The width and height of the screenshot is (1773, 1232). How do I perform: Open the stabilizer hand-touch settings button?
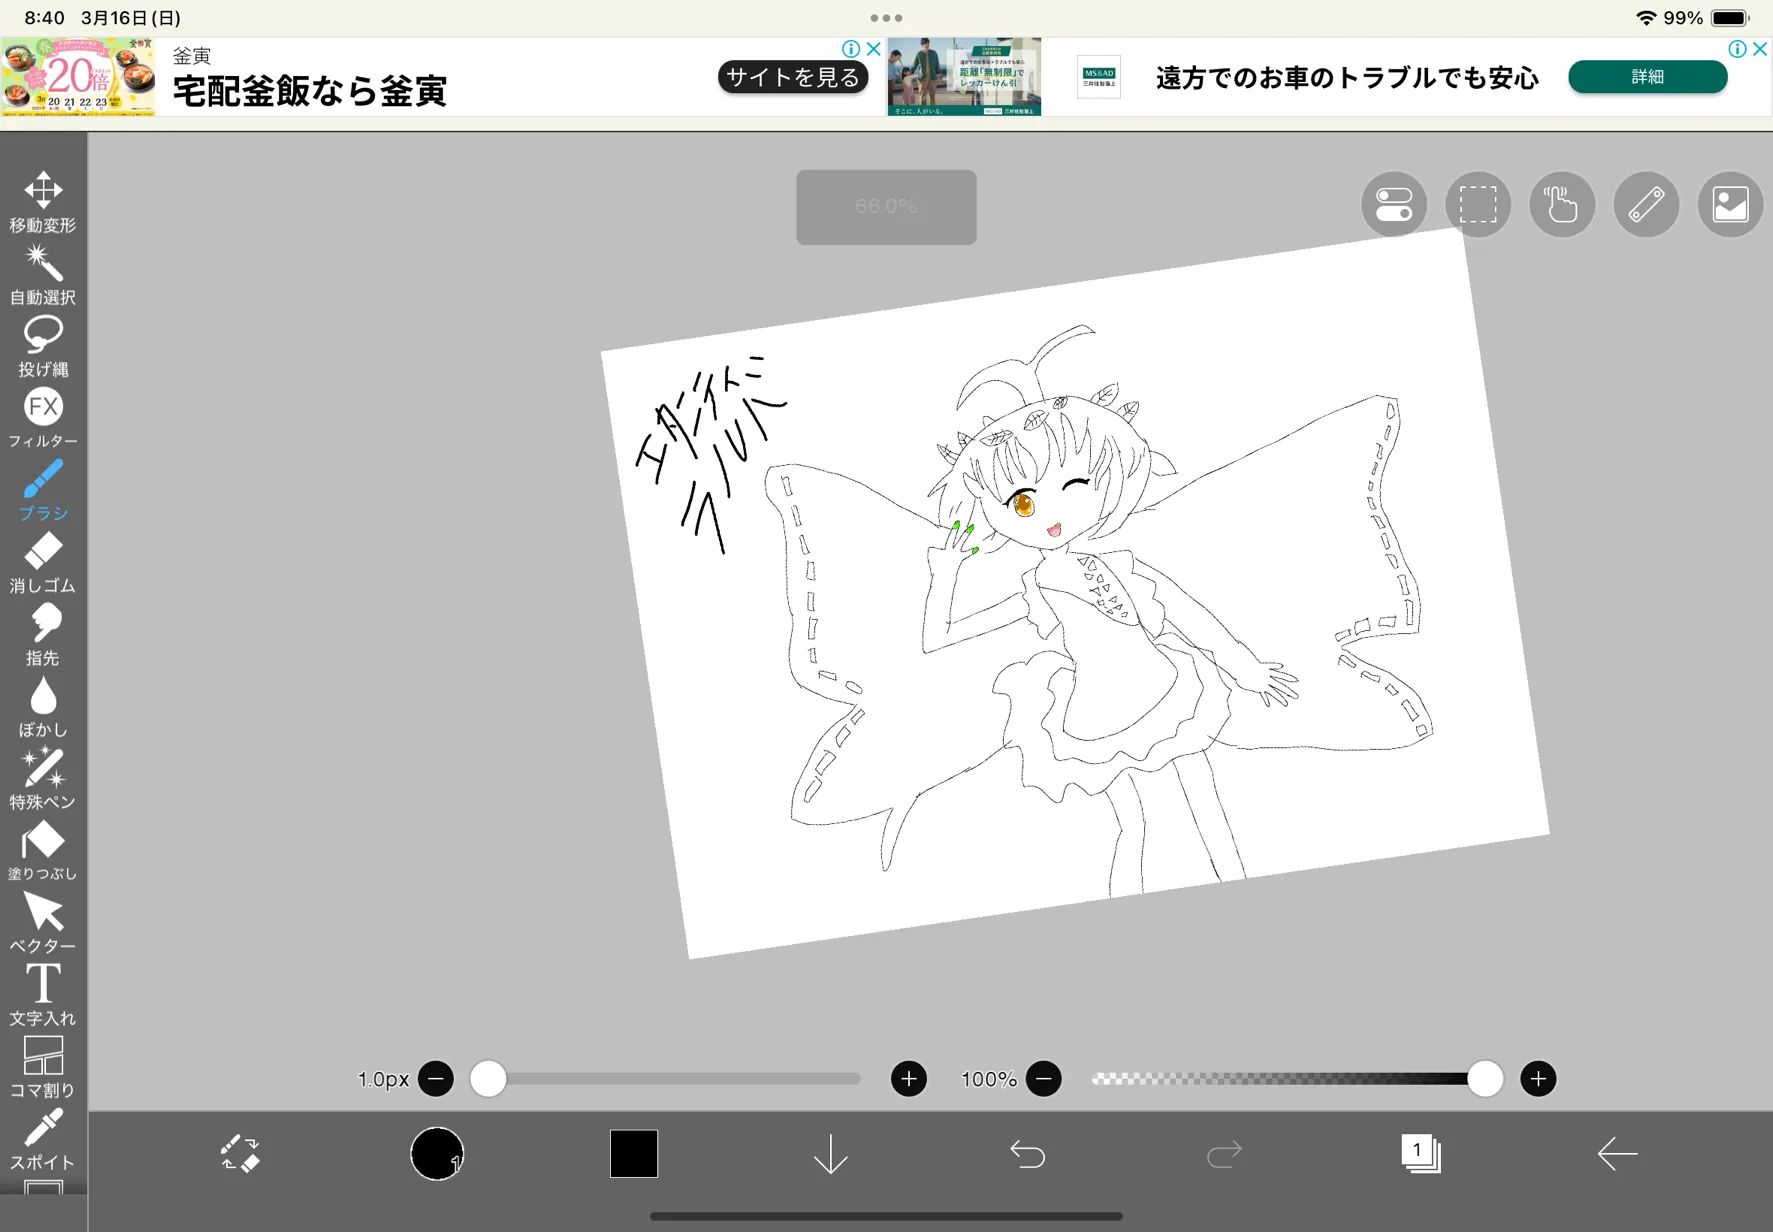pos(1562,205)
